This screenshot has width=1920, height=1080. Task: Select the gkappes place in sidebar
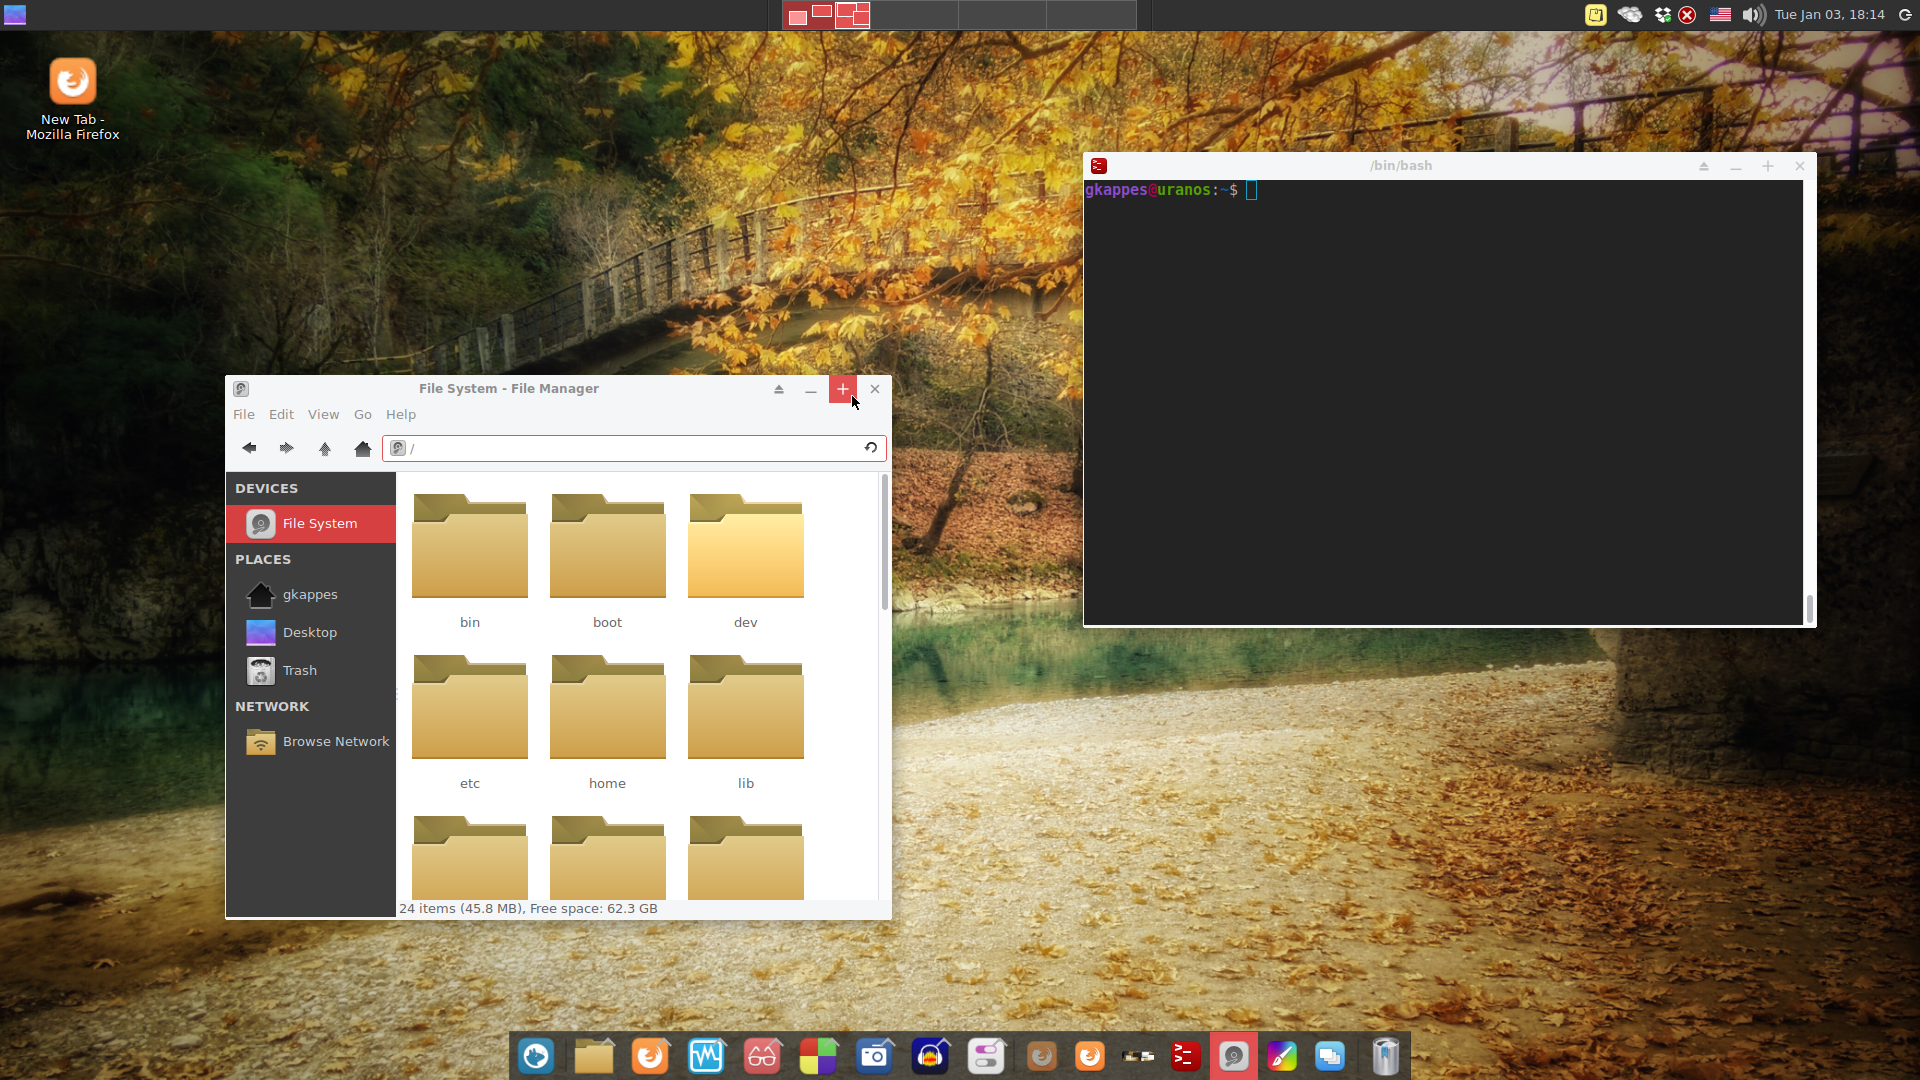pyautogui.click(x=310, y=595)
